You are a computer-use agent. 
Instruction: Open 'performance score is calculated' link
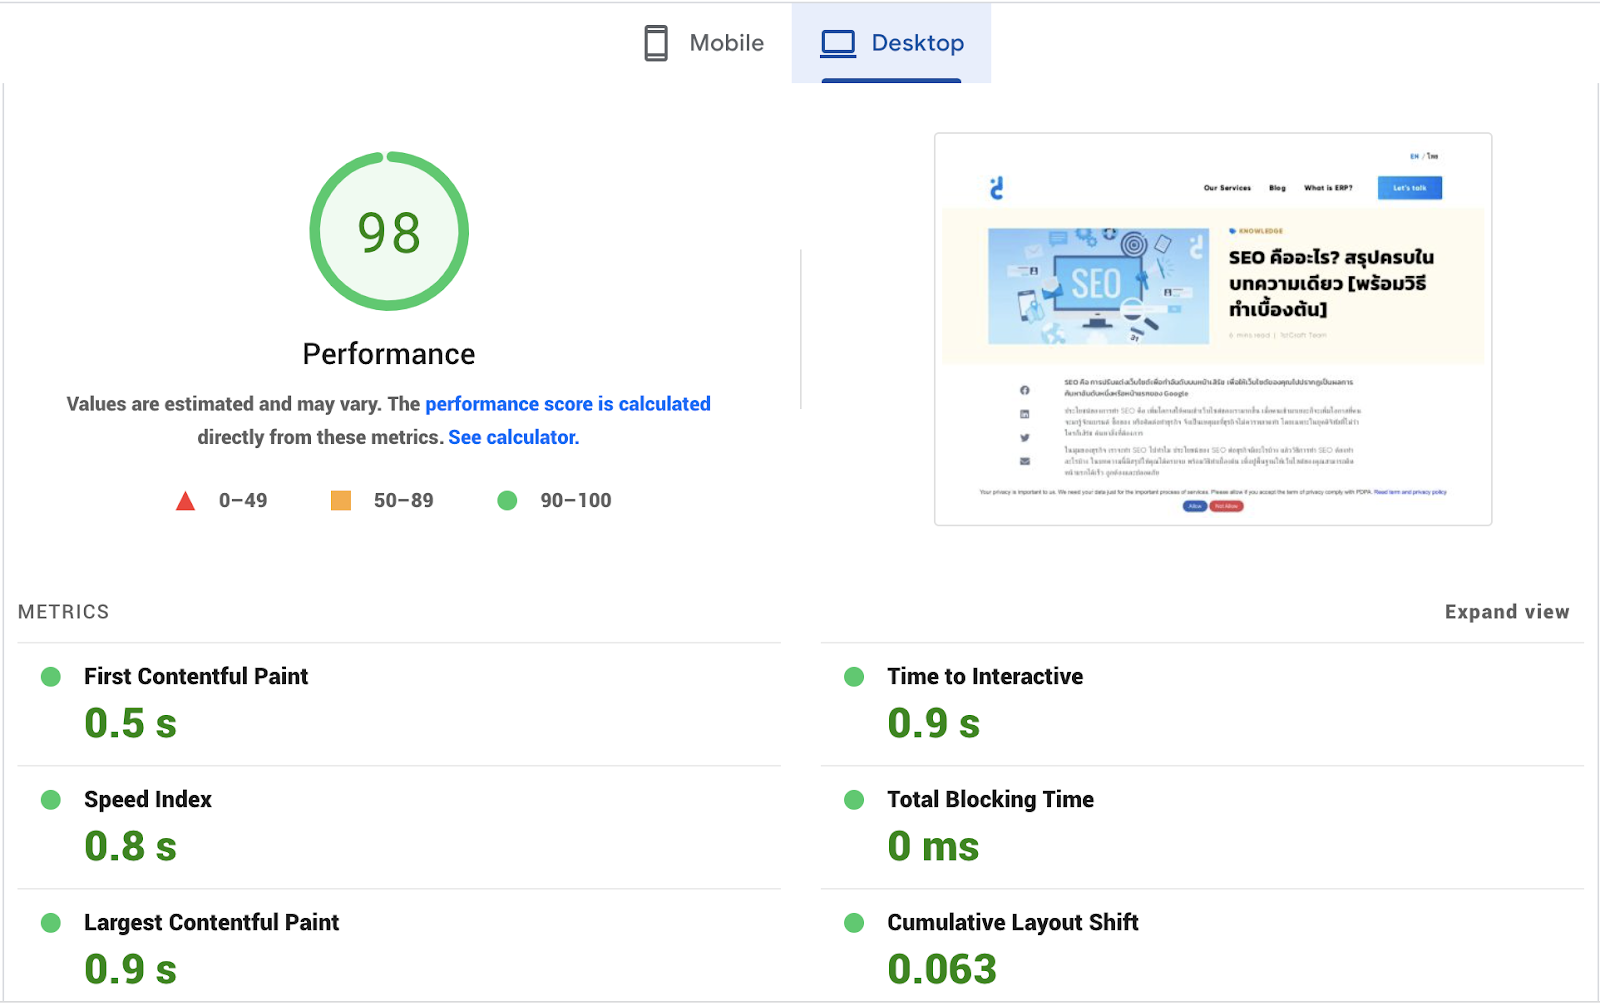568,404
